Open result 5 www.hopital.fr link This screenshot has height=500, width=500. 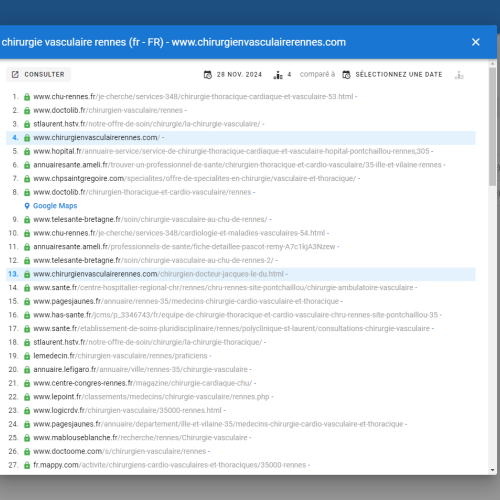click(231, 151)
